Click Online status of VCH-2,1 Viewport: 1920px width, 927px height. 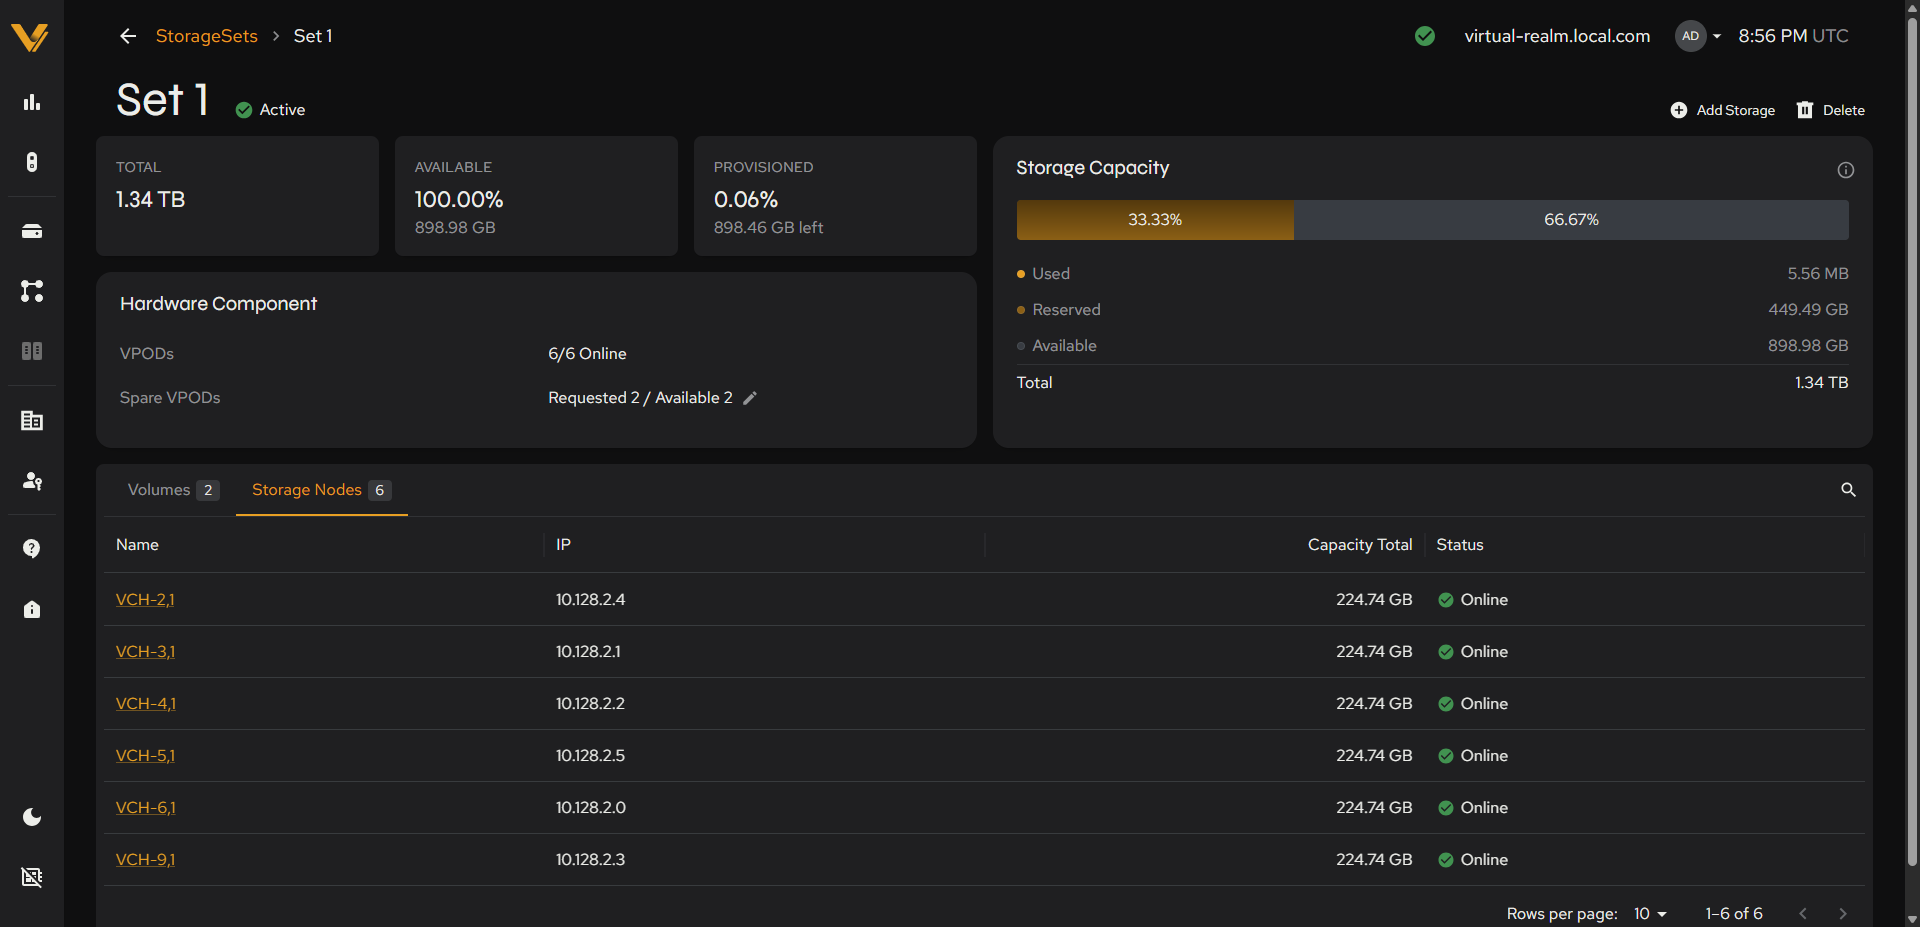[1473, 600]
